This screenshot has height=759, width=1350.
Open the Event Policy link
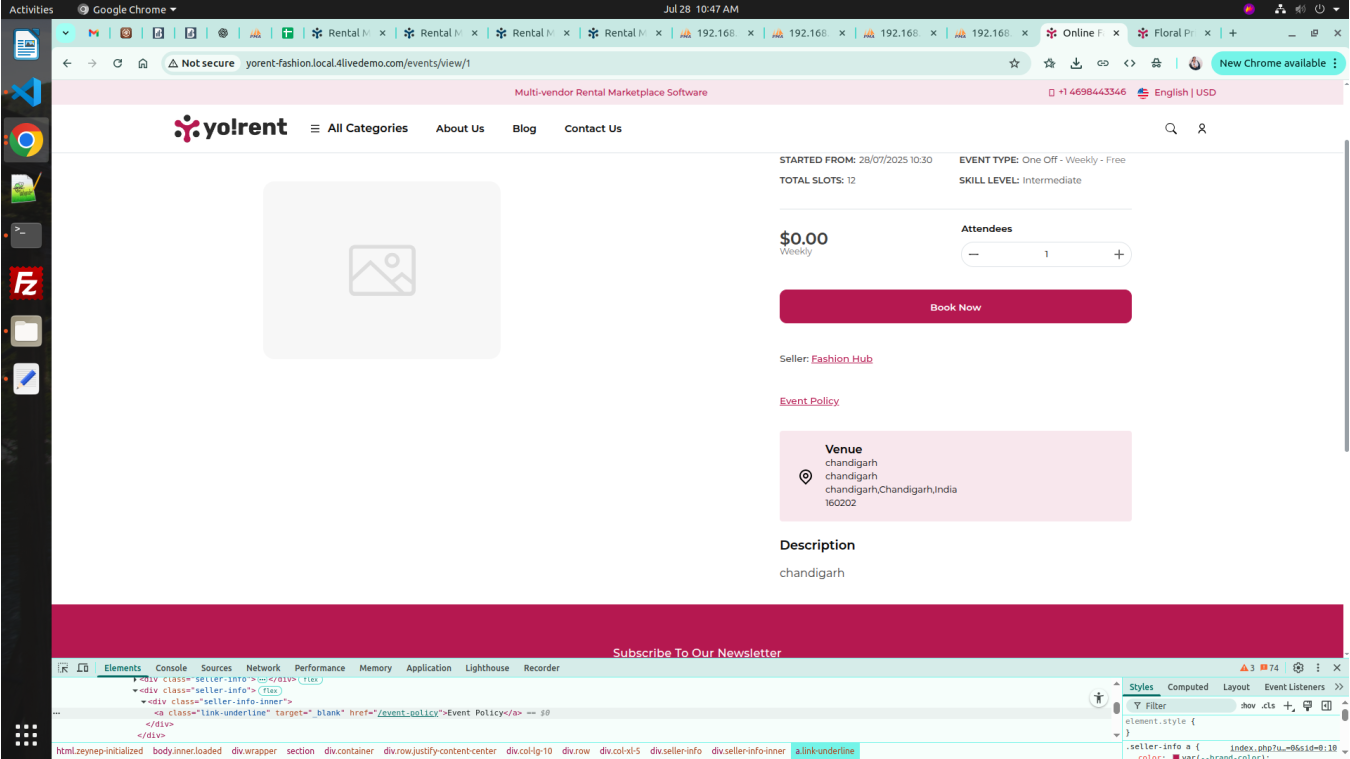(x=809, y=401)
